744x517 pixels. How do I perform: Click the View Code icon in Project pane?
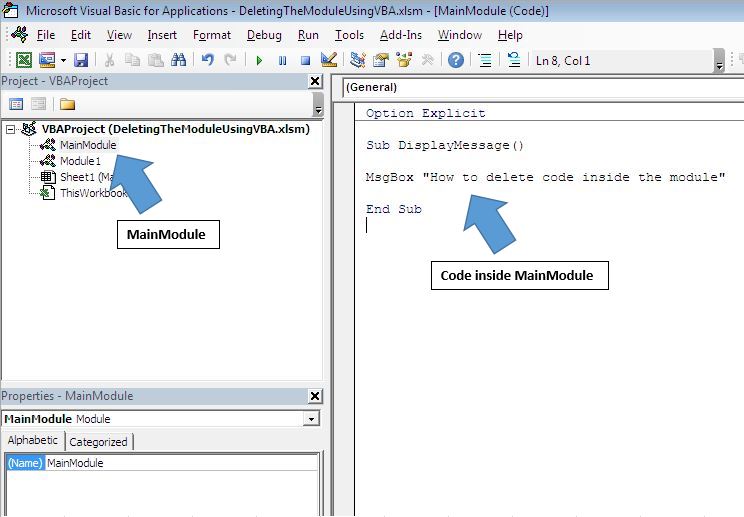pyautogui.click(x=16, y=104)
